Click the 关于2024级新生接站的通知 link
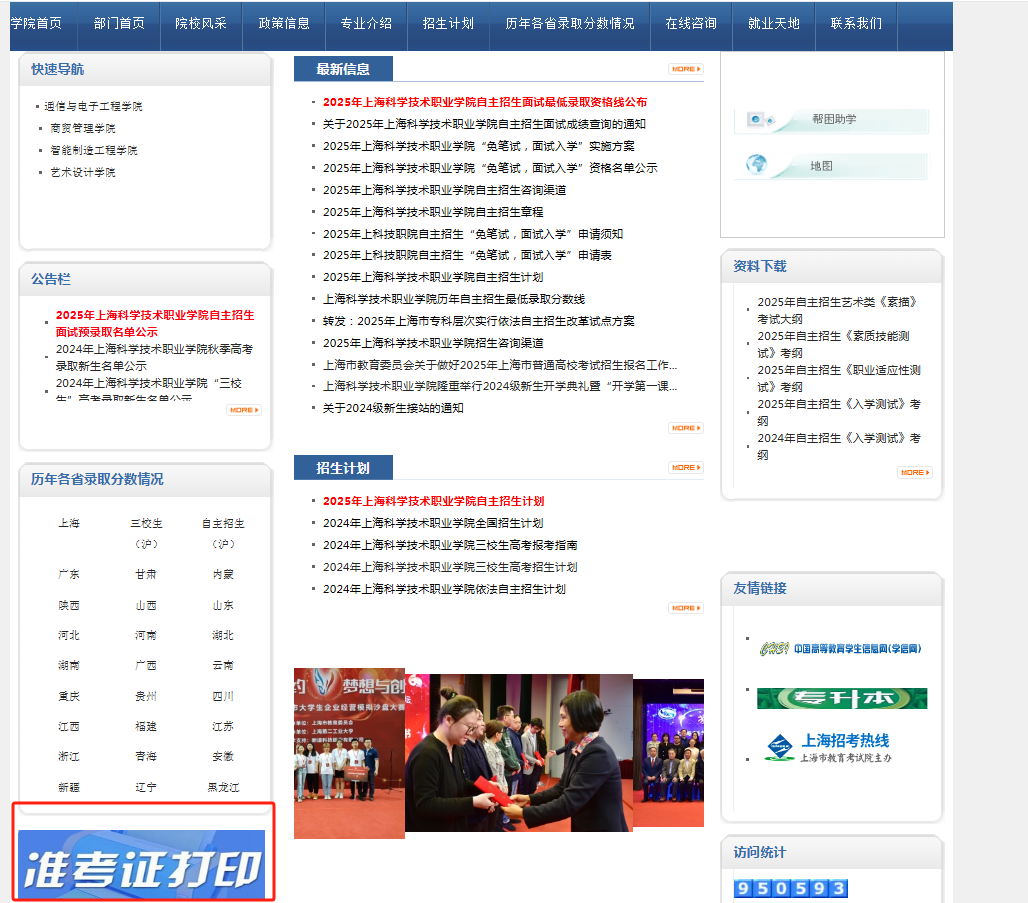The image size is (1028, 903). coord(393,408)
